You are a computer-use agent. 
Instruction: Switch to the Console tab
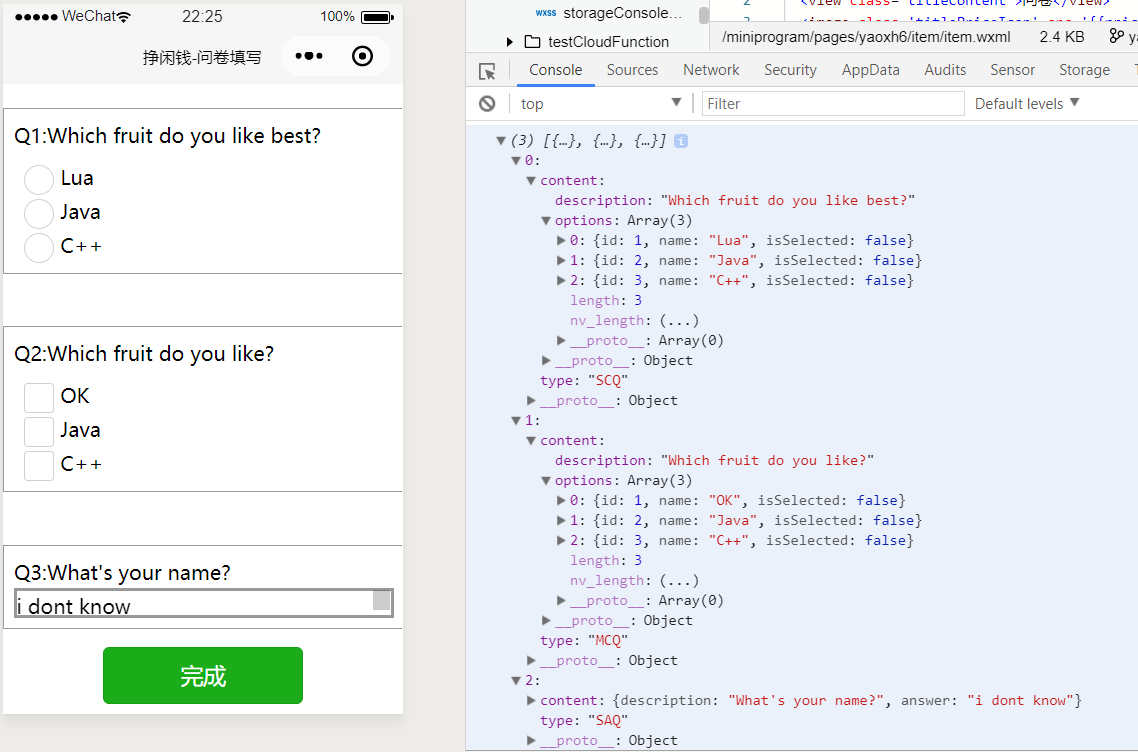[555, 70]
